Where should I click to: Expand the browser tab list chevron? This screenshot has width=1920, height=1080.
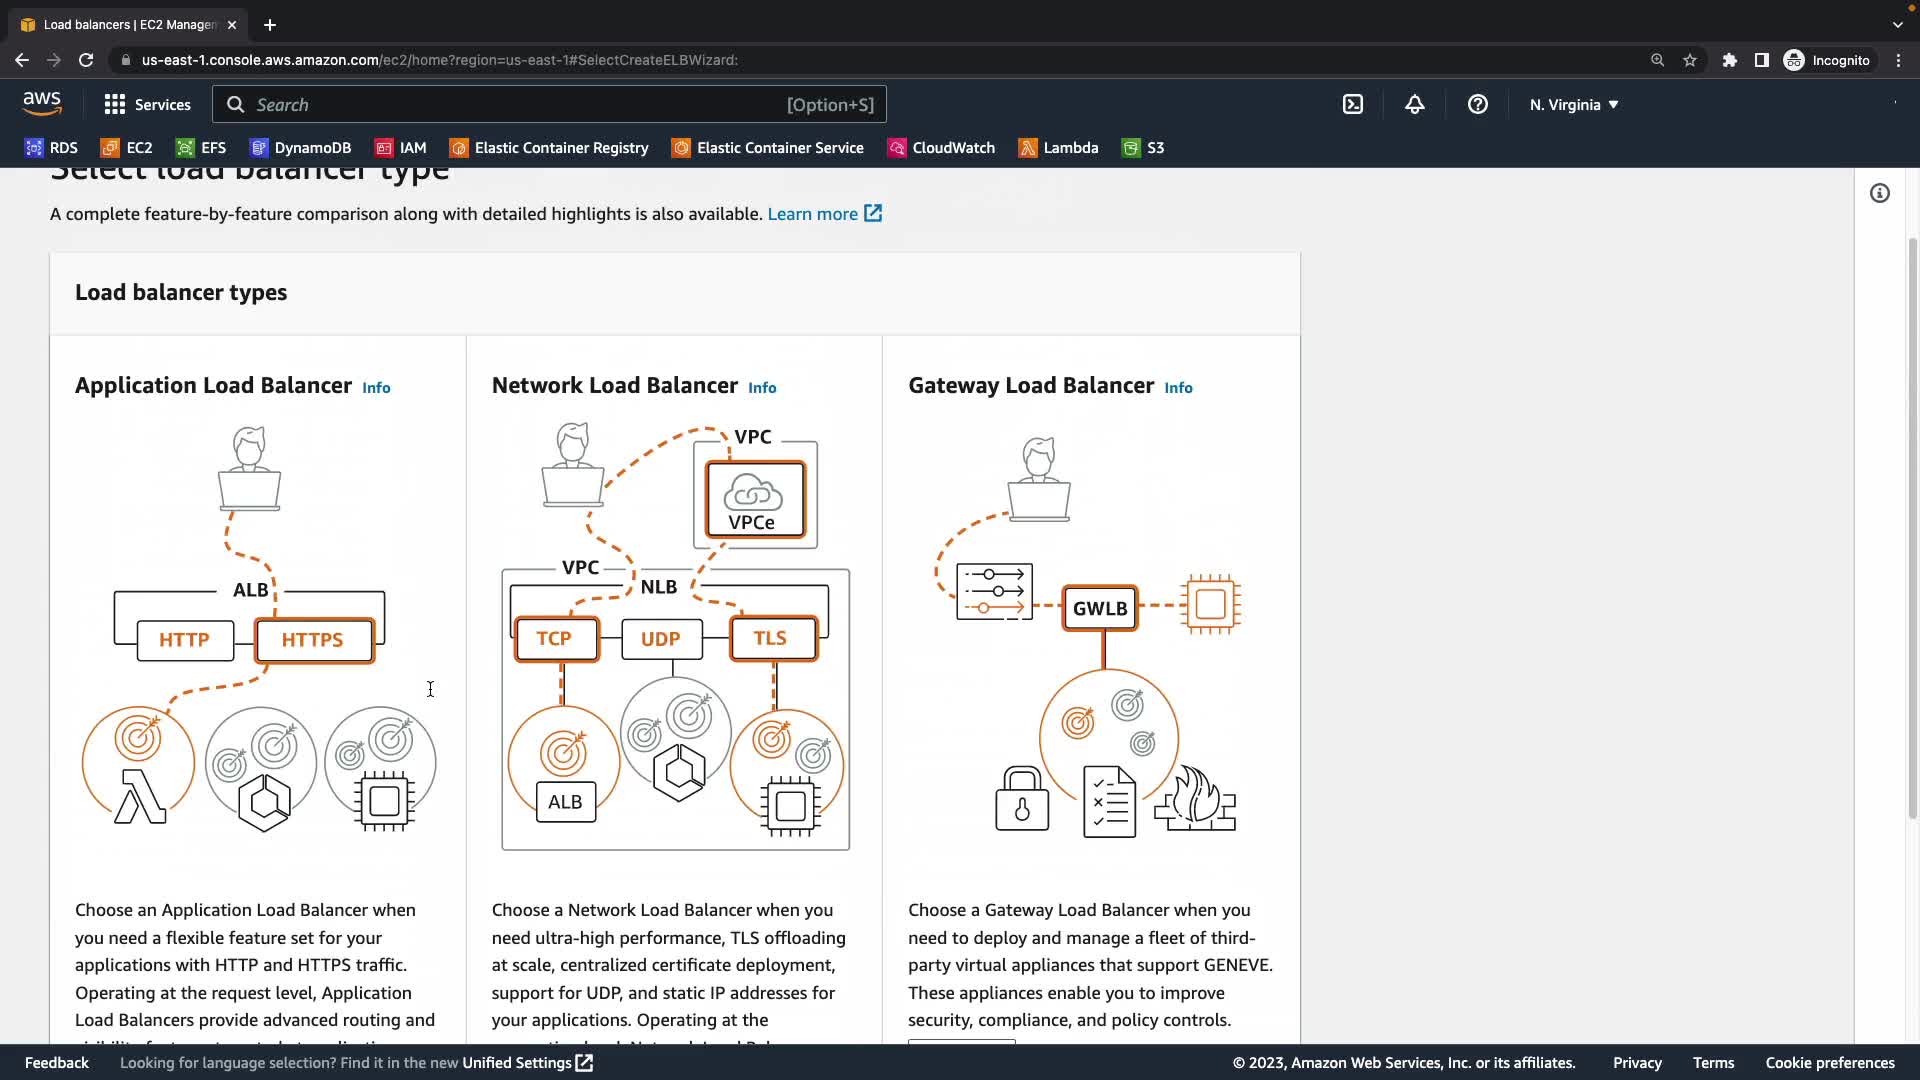pos(1897,24)
